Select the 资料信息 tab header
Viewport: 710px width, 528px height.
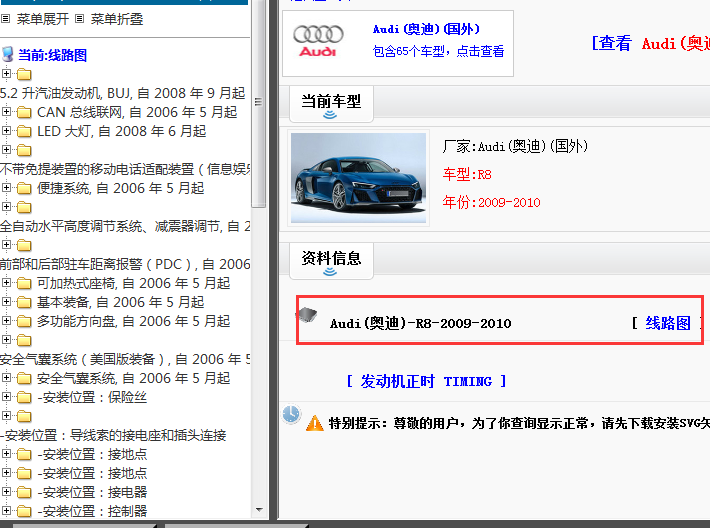[331, 261]
